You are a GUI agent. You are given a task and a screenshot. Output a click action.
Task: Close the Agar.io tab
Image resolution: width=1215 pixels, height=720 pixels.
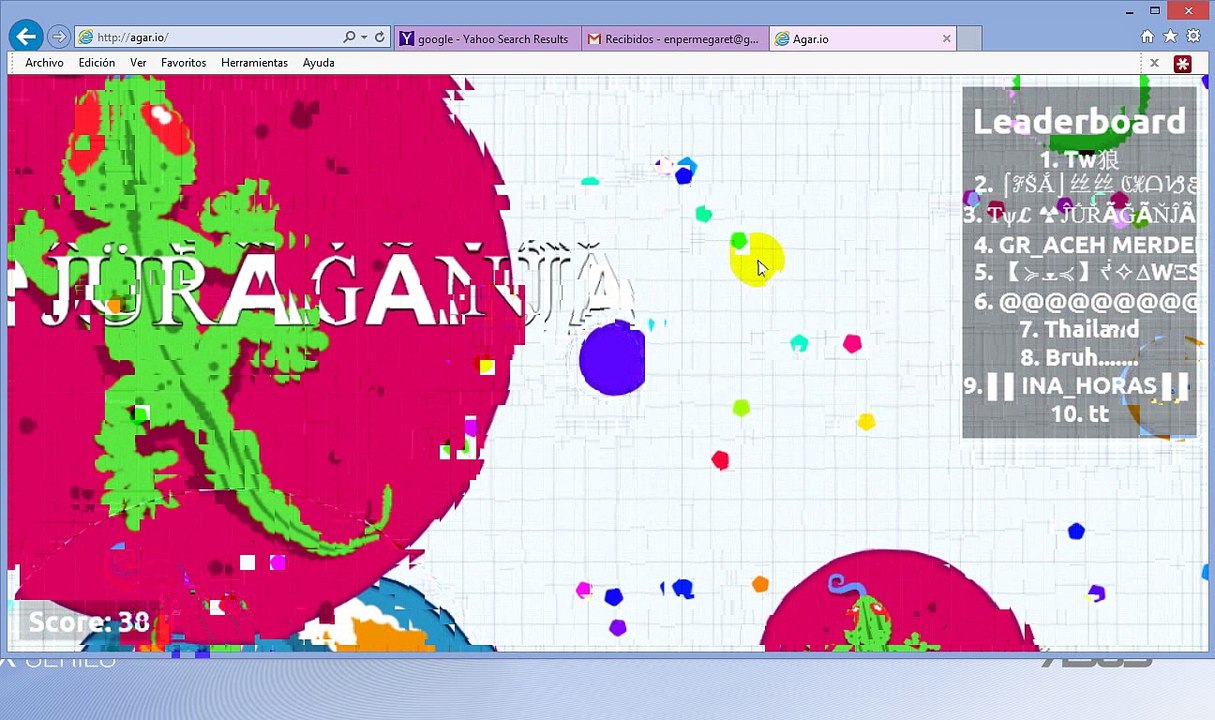pos(947,39)
